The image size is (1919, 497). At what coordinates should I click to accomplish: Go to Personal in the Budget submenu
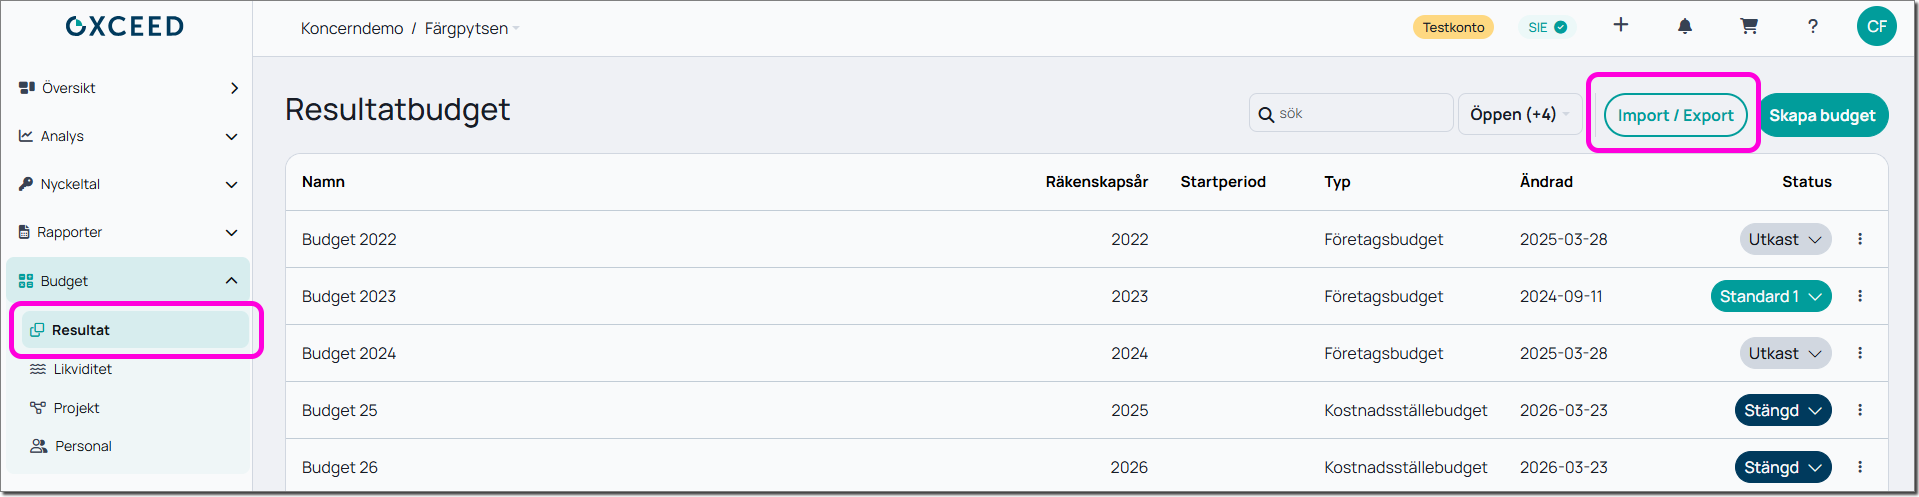pyautogui.click(x=83, y=446)
